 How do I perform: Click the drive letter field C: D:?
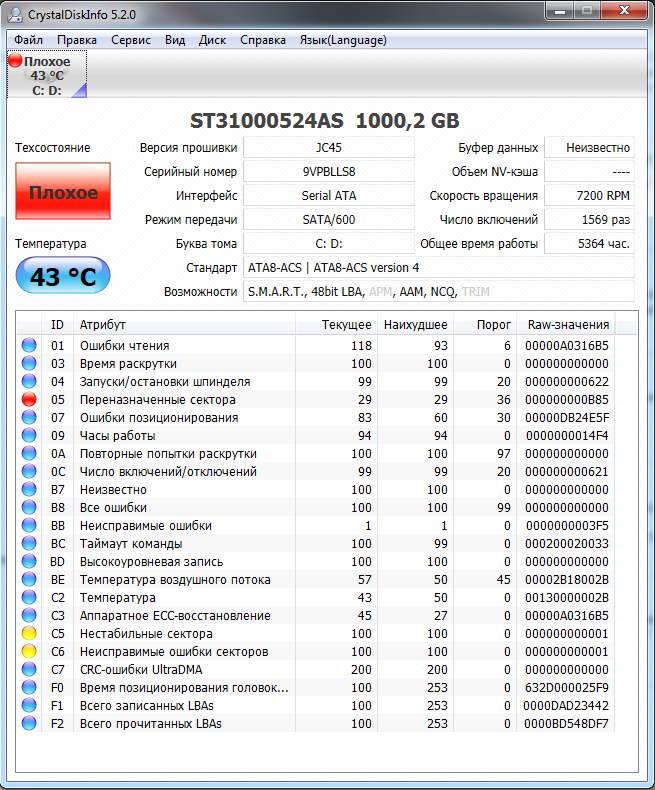point(329,243)
